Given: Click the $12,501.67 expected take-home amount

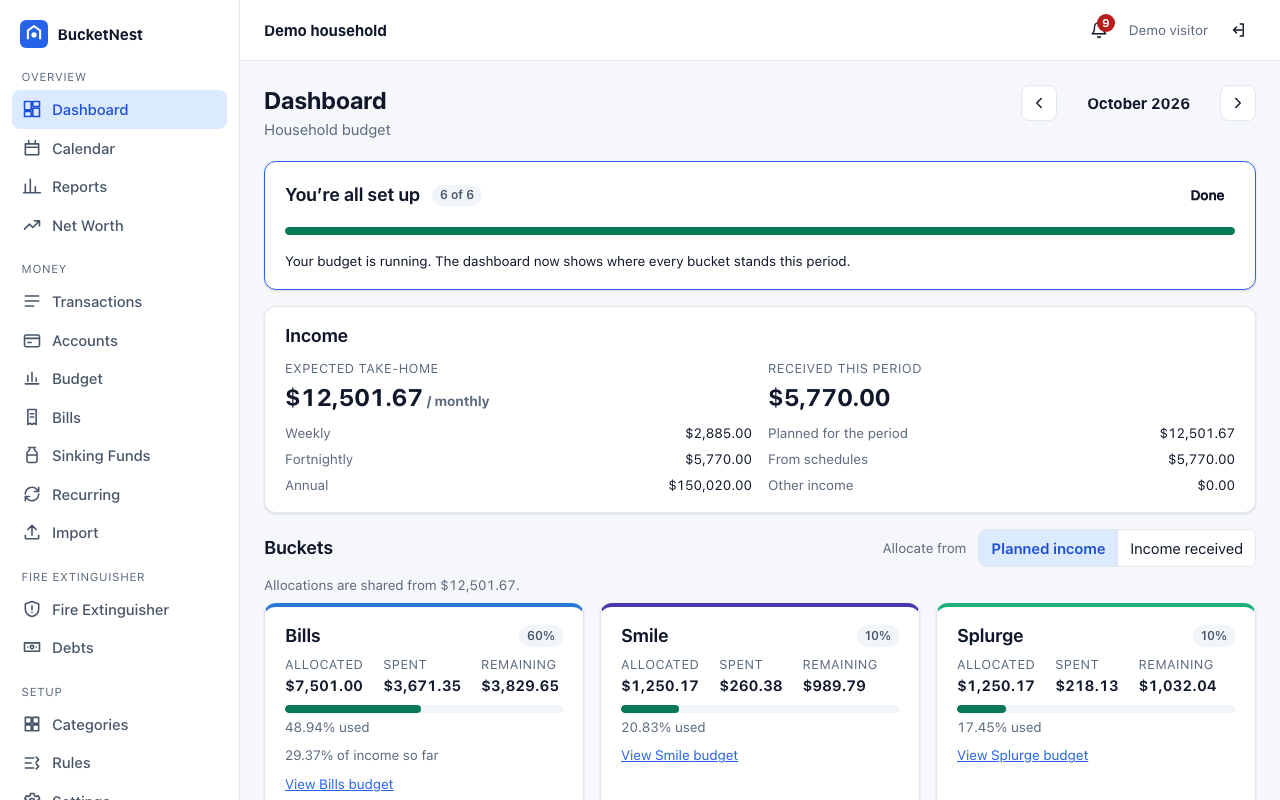Looking at the screenshot, I should point(354,398).
